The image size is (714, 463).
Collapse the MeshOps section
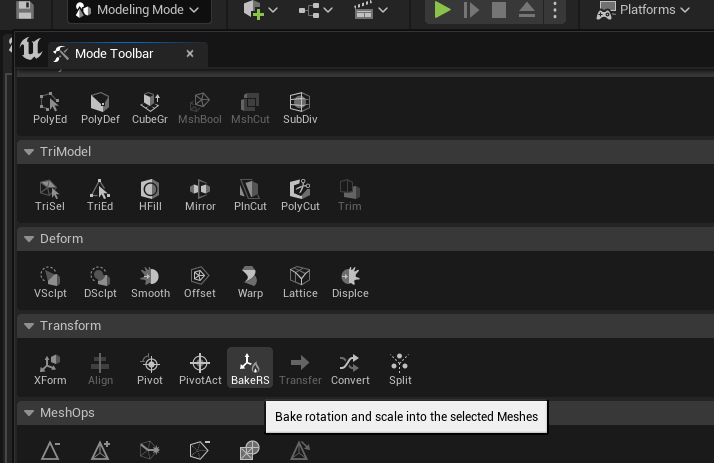click(x=29, y=413)
